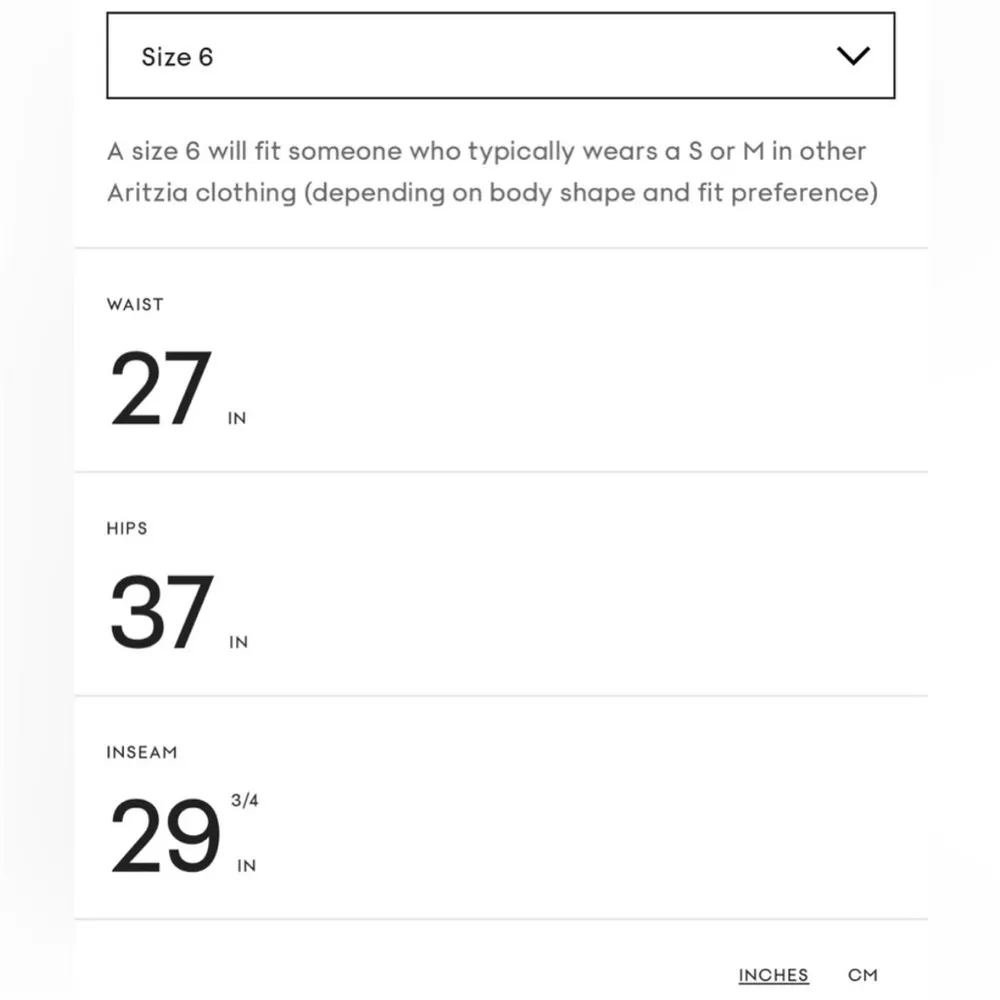1000x1000 pixels.
Task: Click the 'Aritzia clothing' text in description
Action: click(203, 192)
